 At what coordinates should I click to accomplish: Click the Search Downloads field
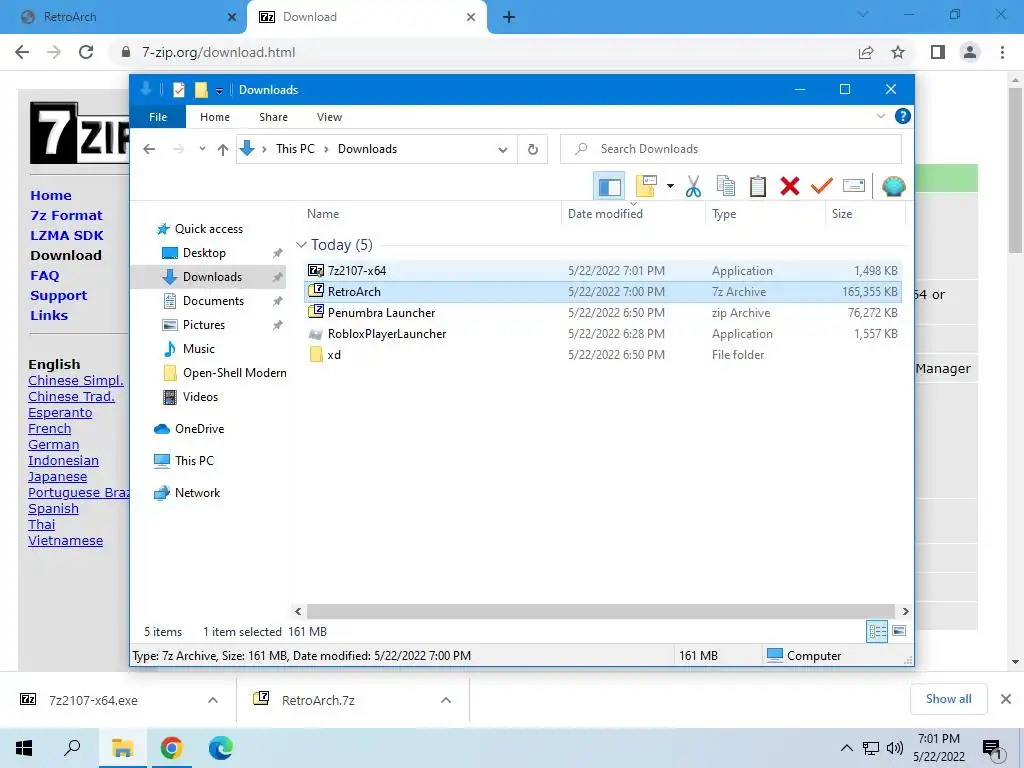click(731, 149)
